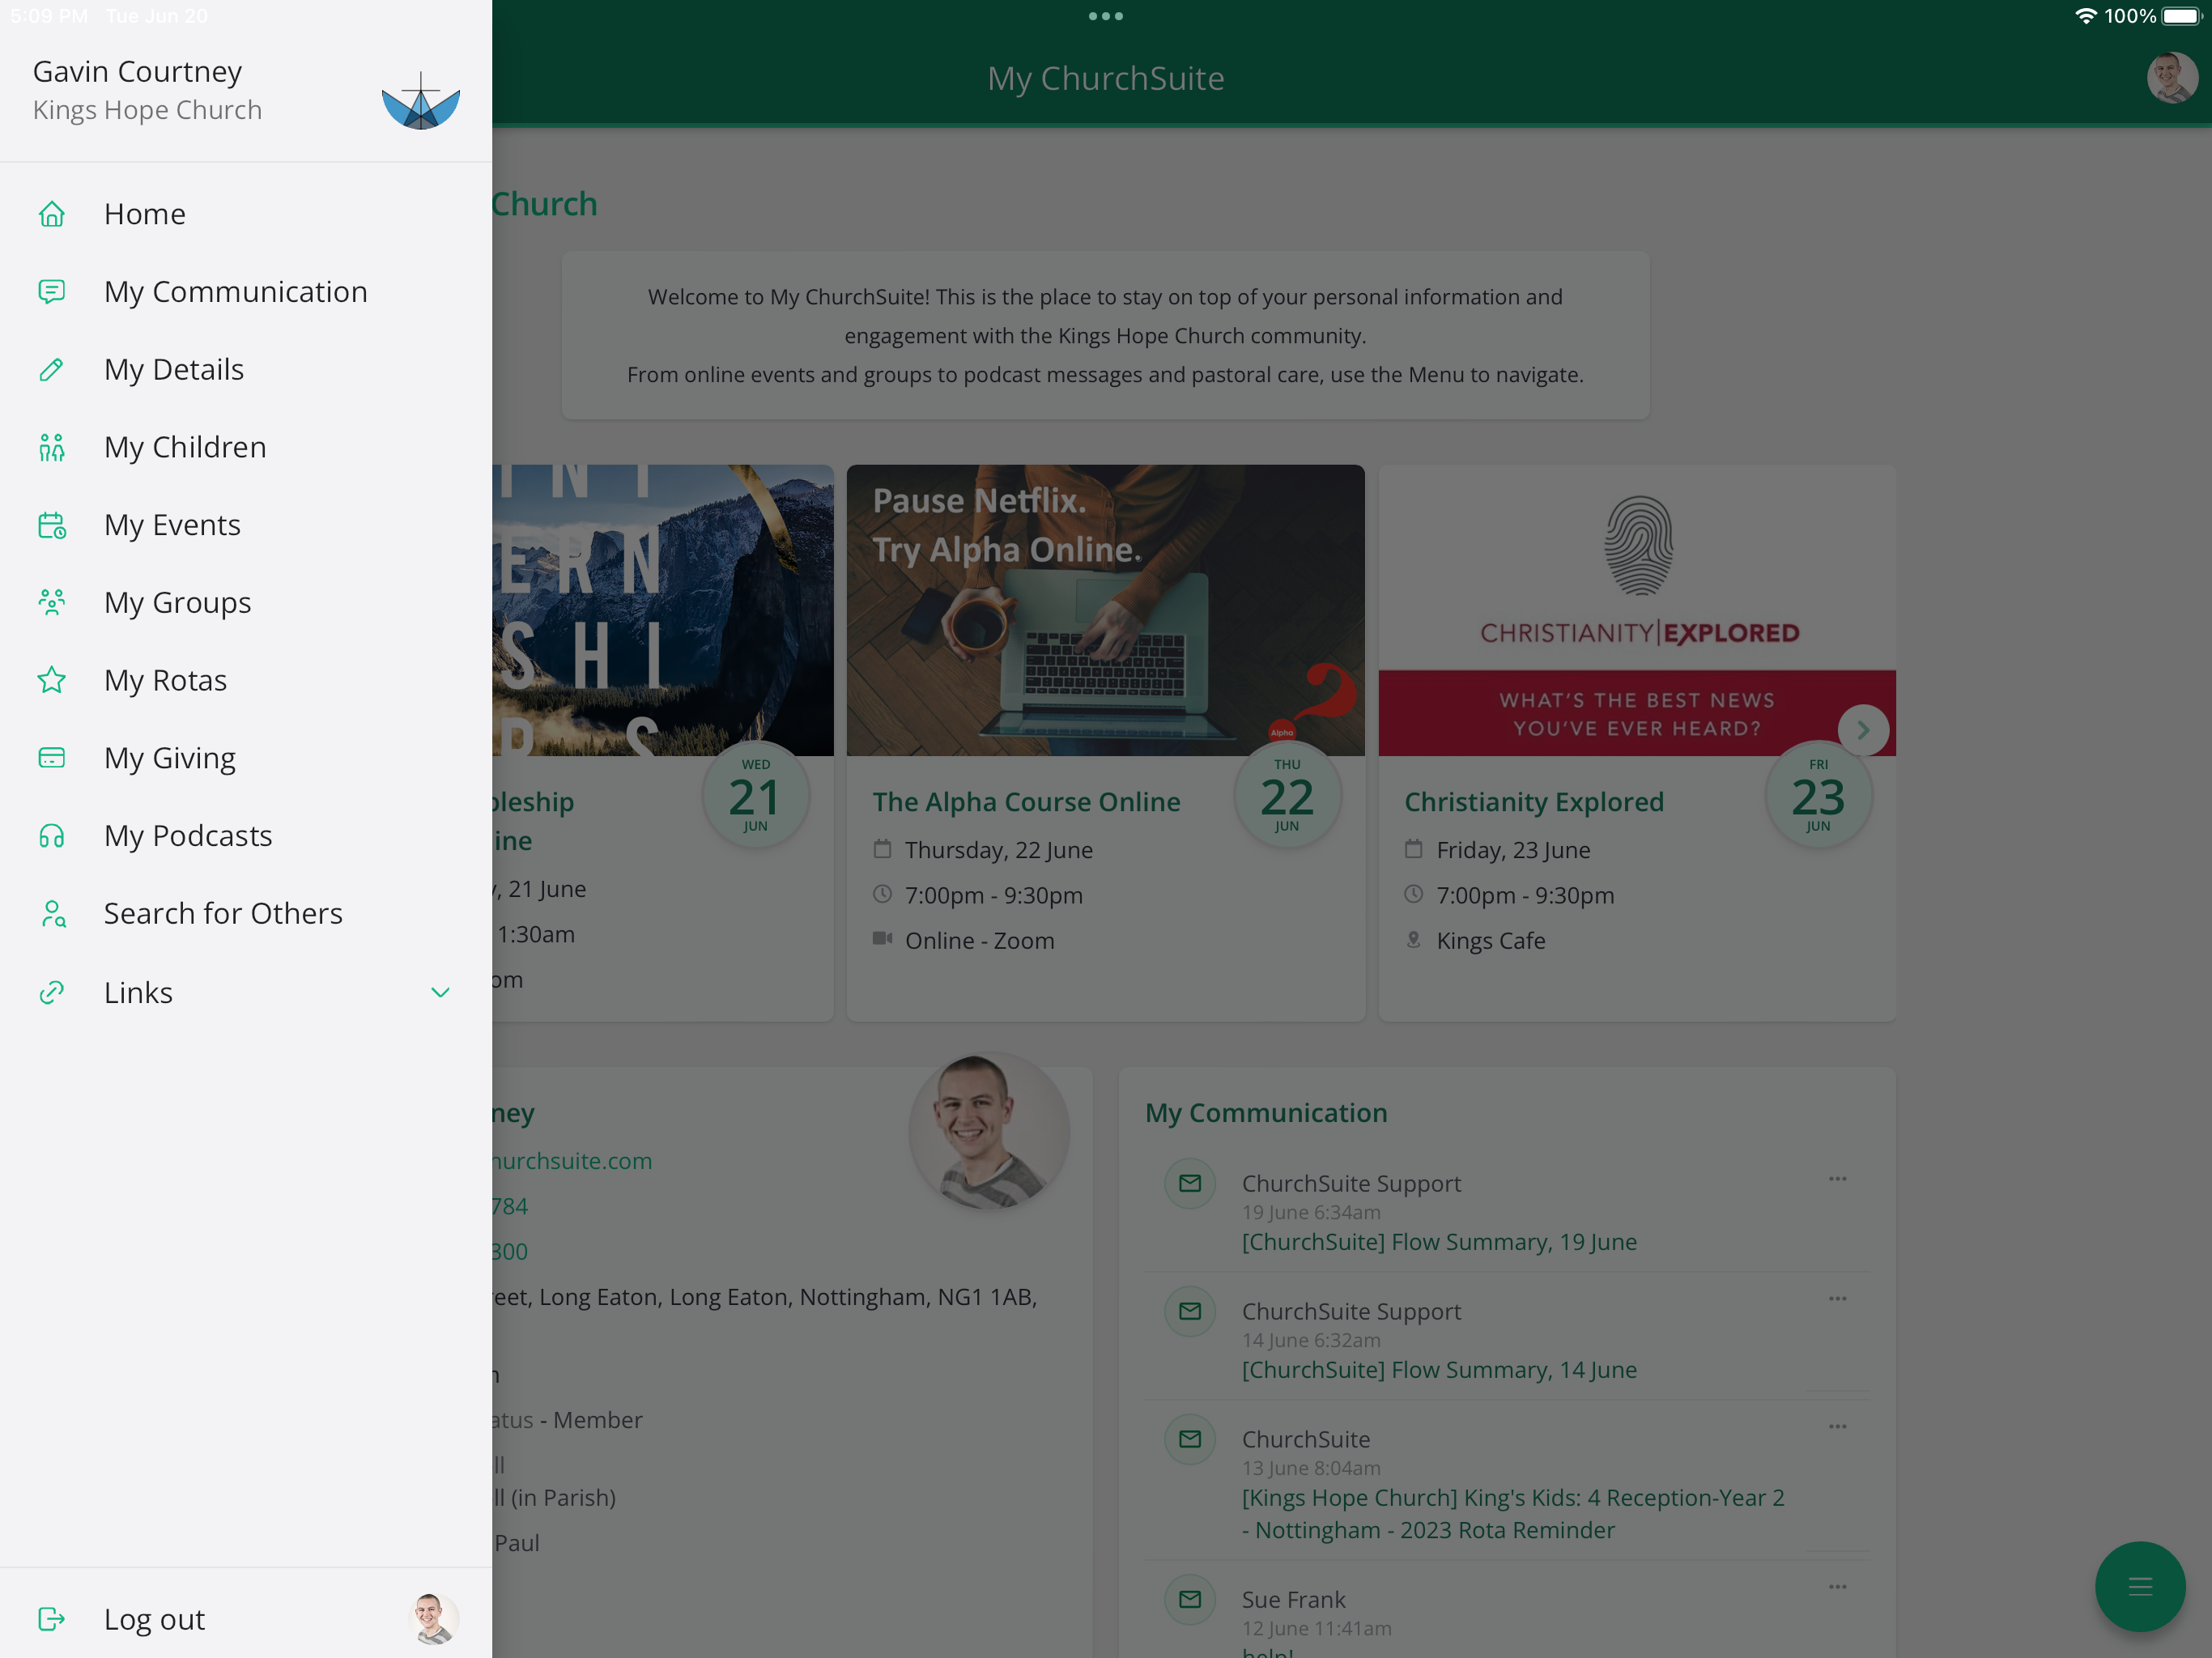
Task: Open more options for 14 June message
Action: pos(1838,1299)
